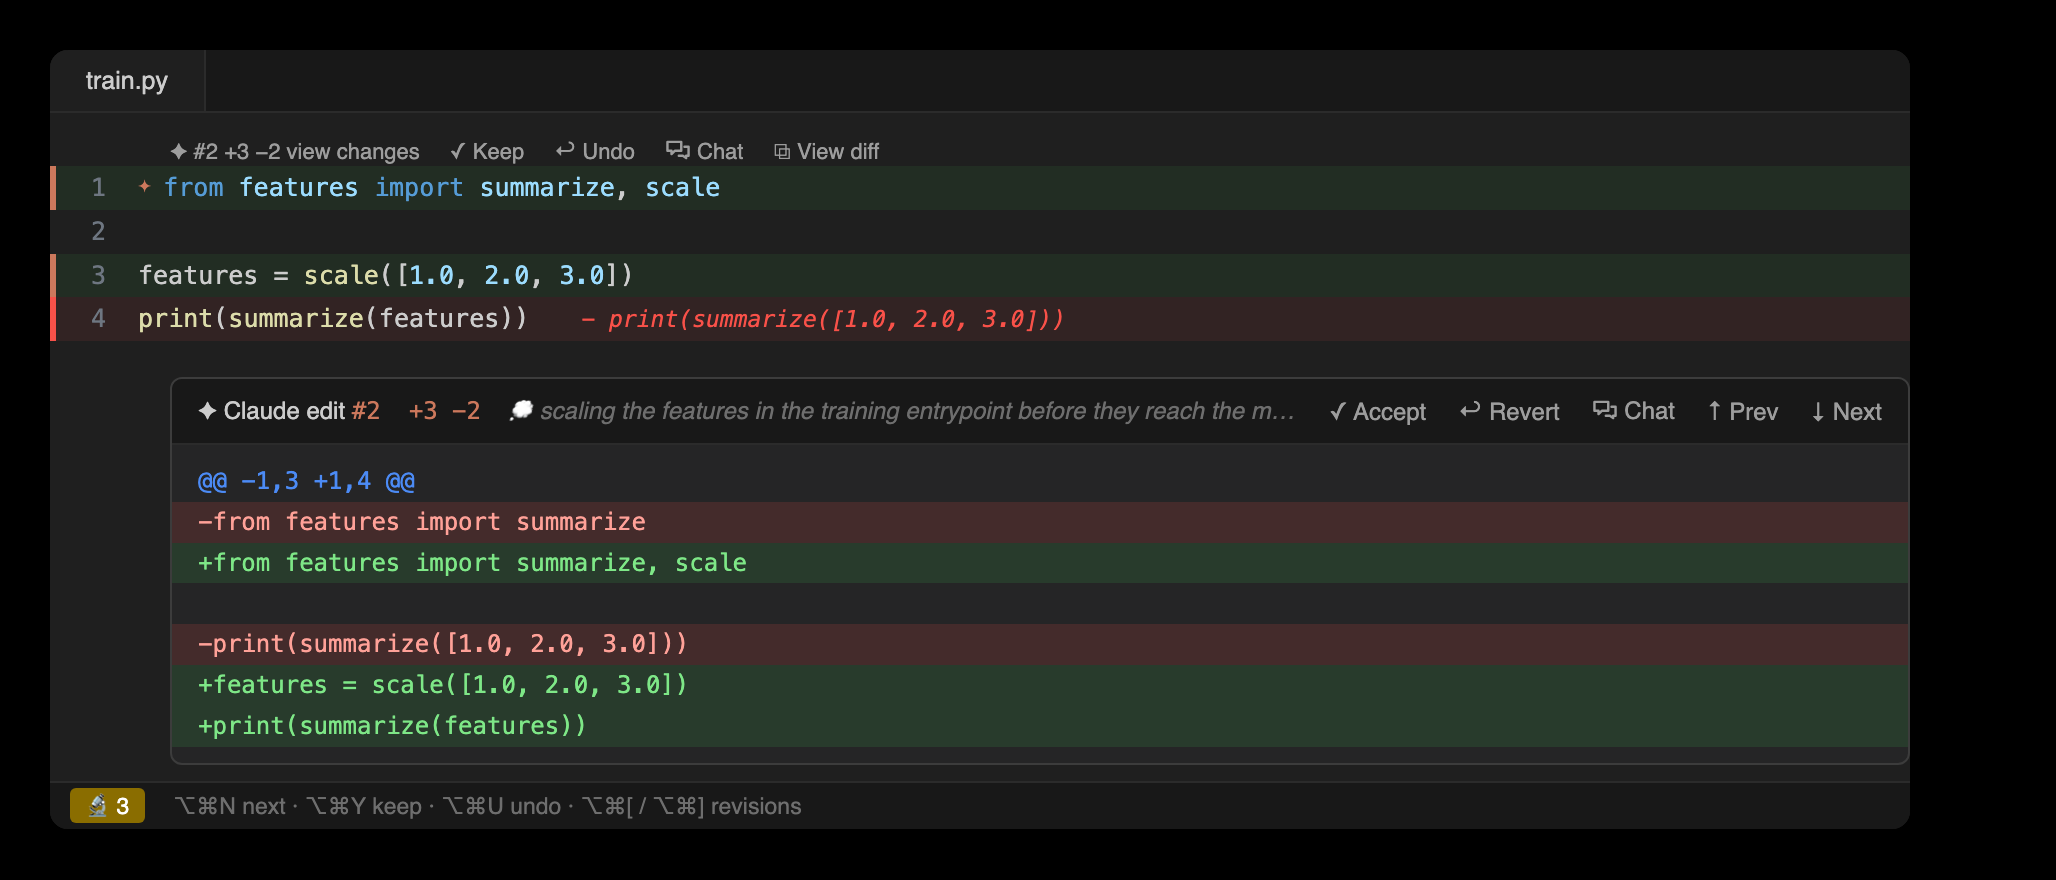This screenshot has width=2056, height=880.
Task: Go to Next edit
Action: coord(1847,412)
